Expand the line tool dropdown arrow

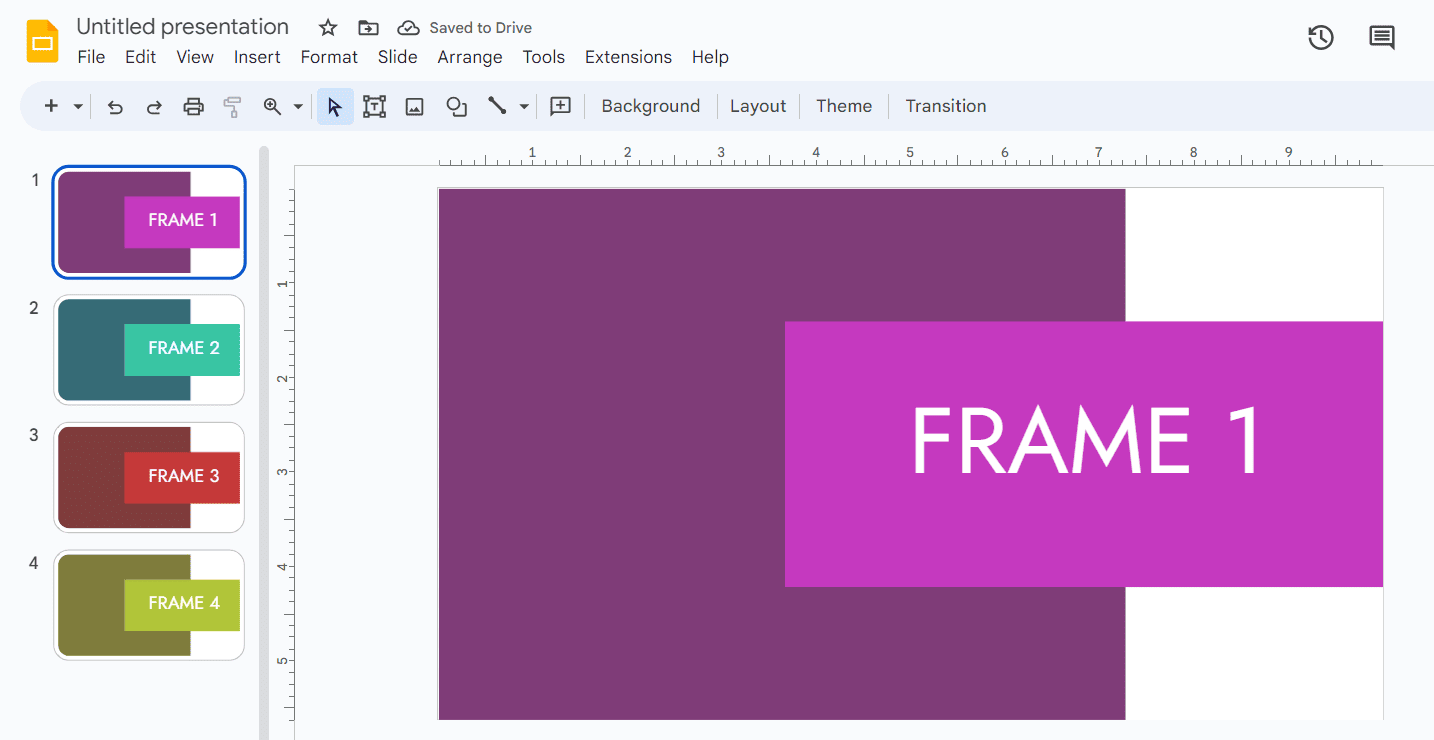524,107
